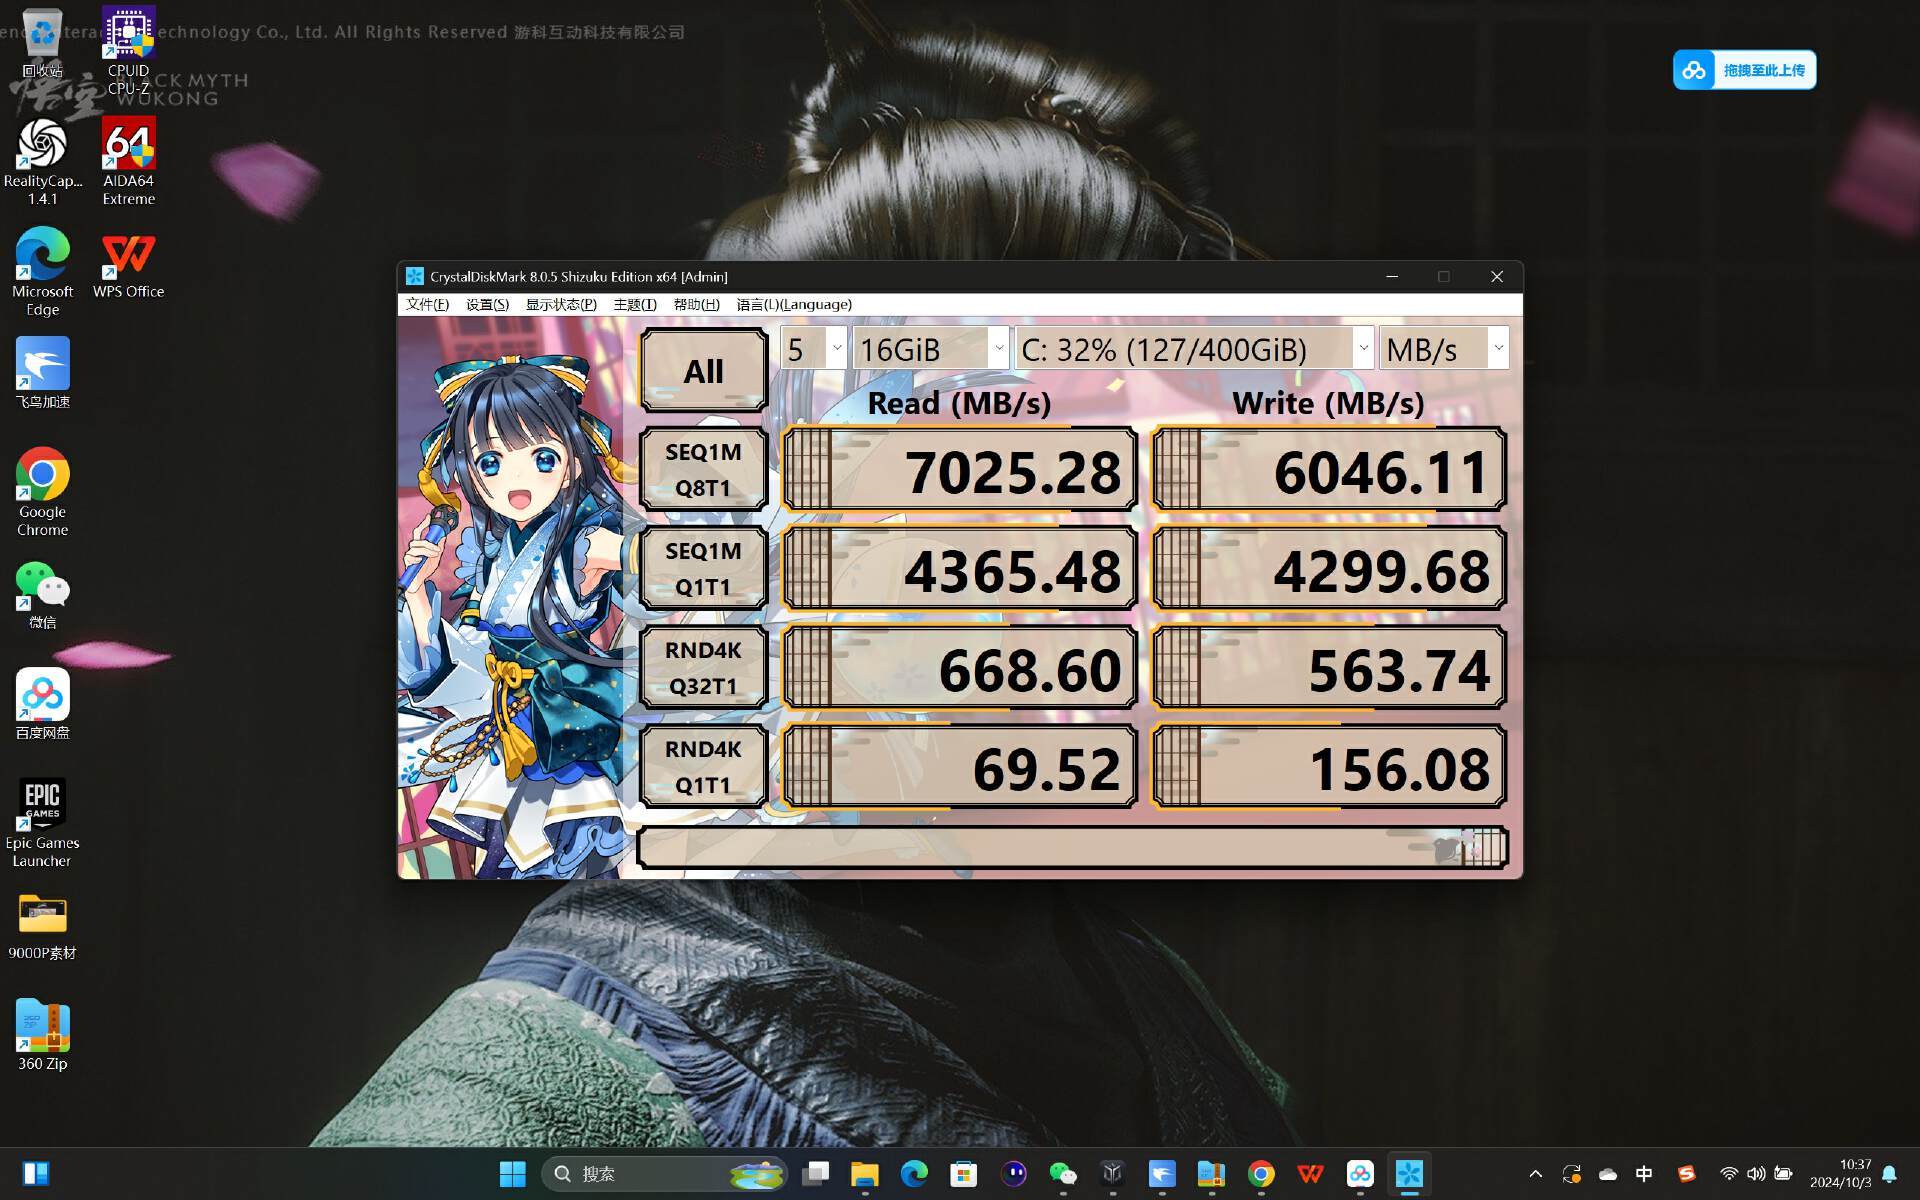Click the All benchmark button
Screen dimensions: 1920x1200
703,371
